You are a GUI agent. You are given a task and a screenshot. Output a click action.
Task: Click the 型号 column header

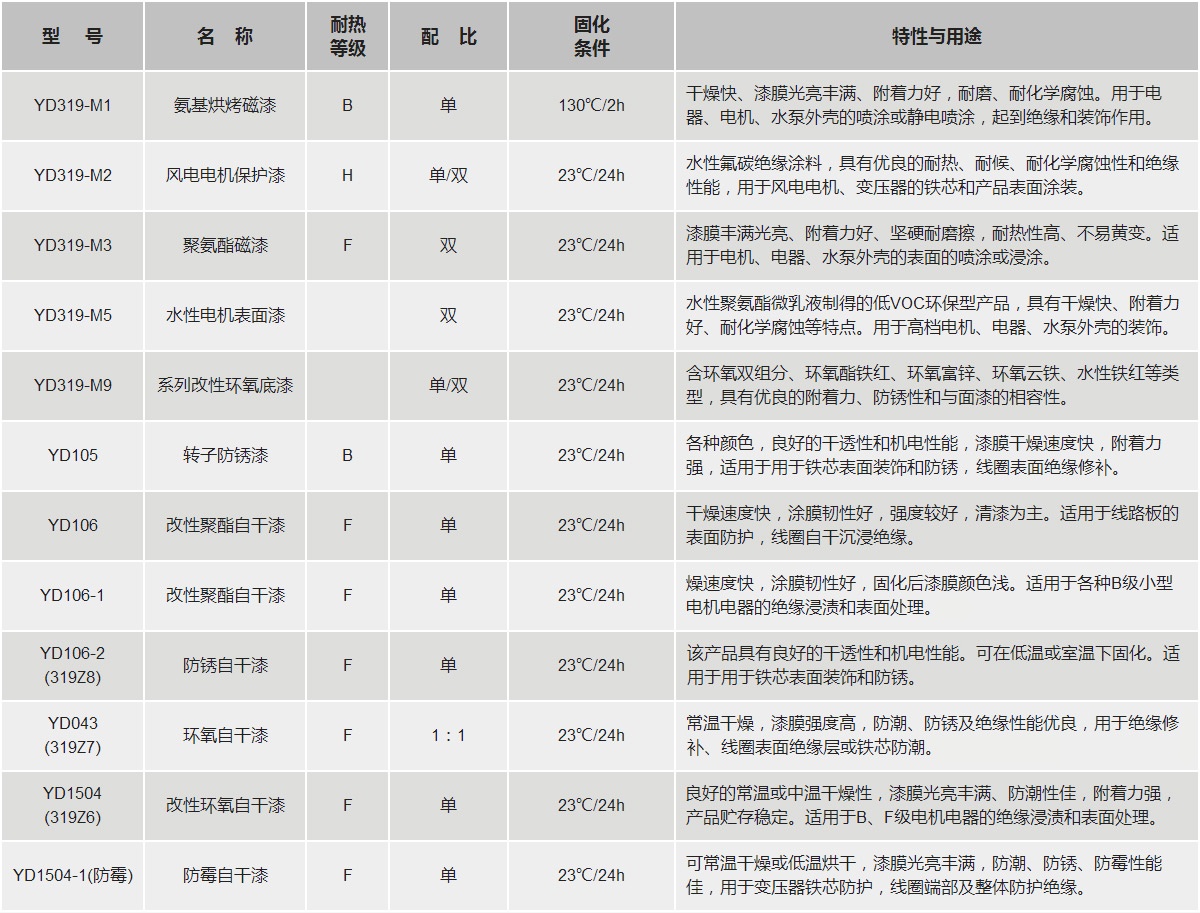pos(71,35)
